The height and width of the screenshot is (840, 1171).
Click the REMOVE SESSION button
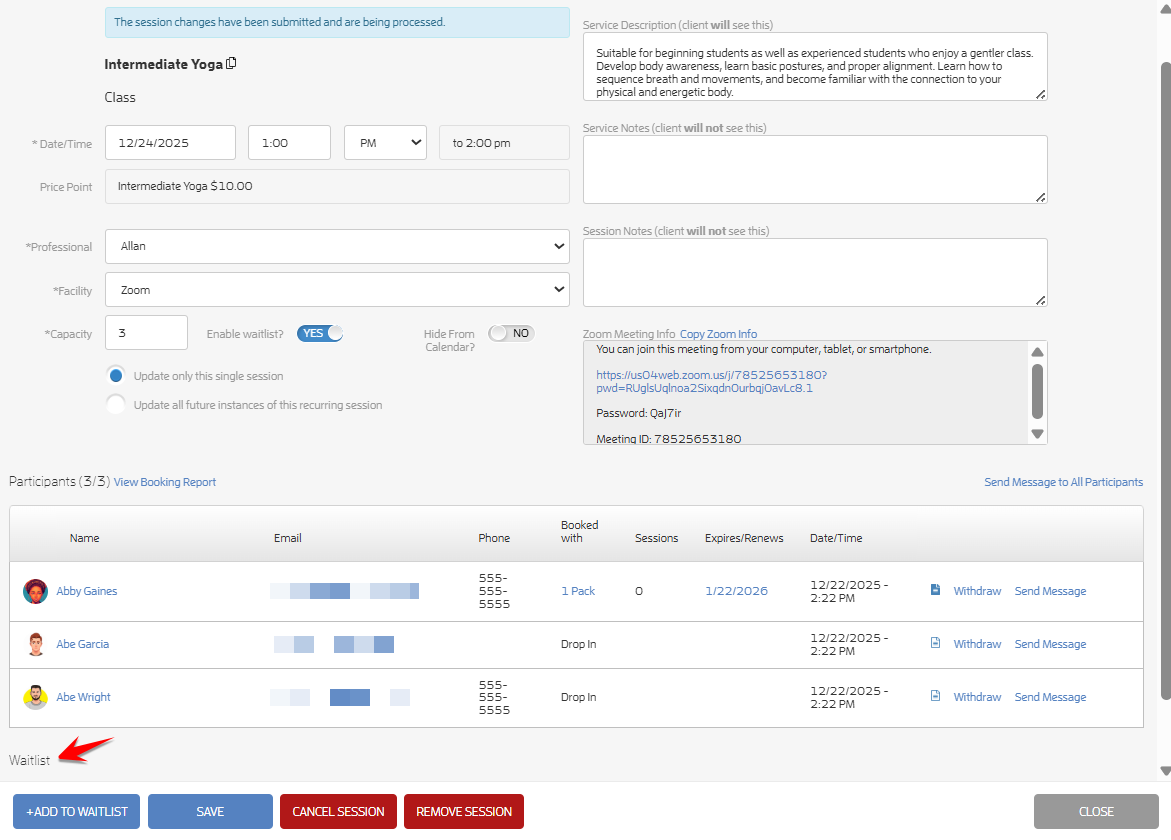464,812
